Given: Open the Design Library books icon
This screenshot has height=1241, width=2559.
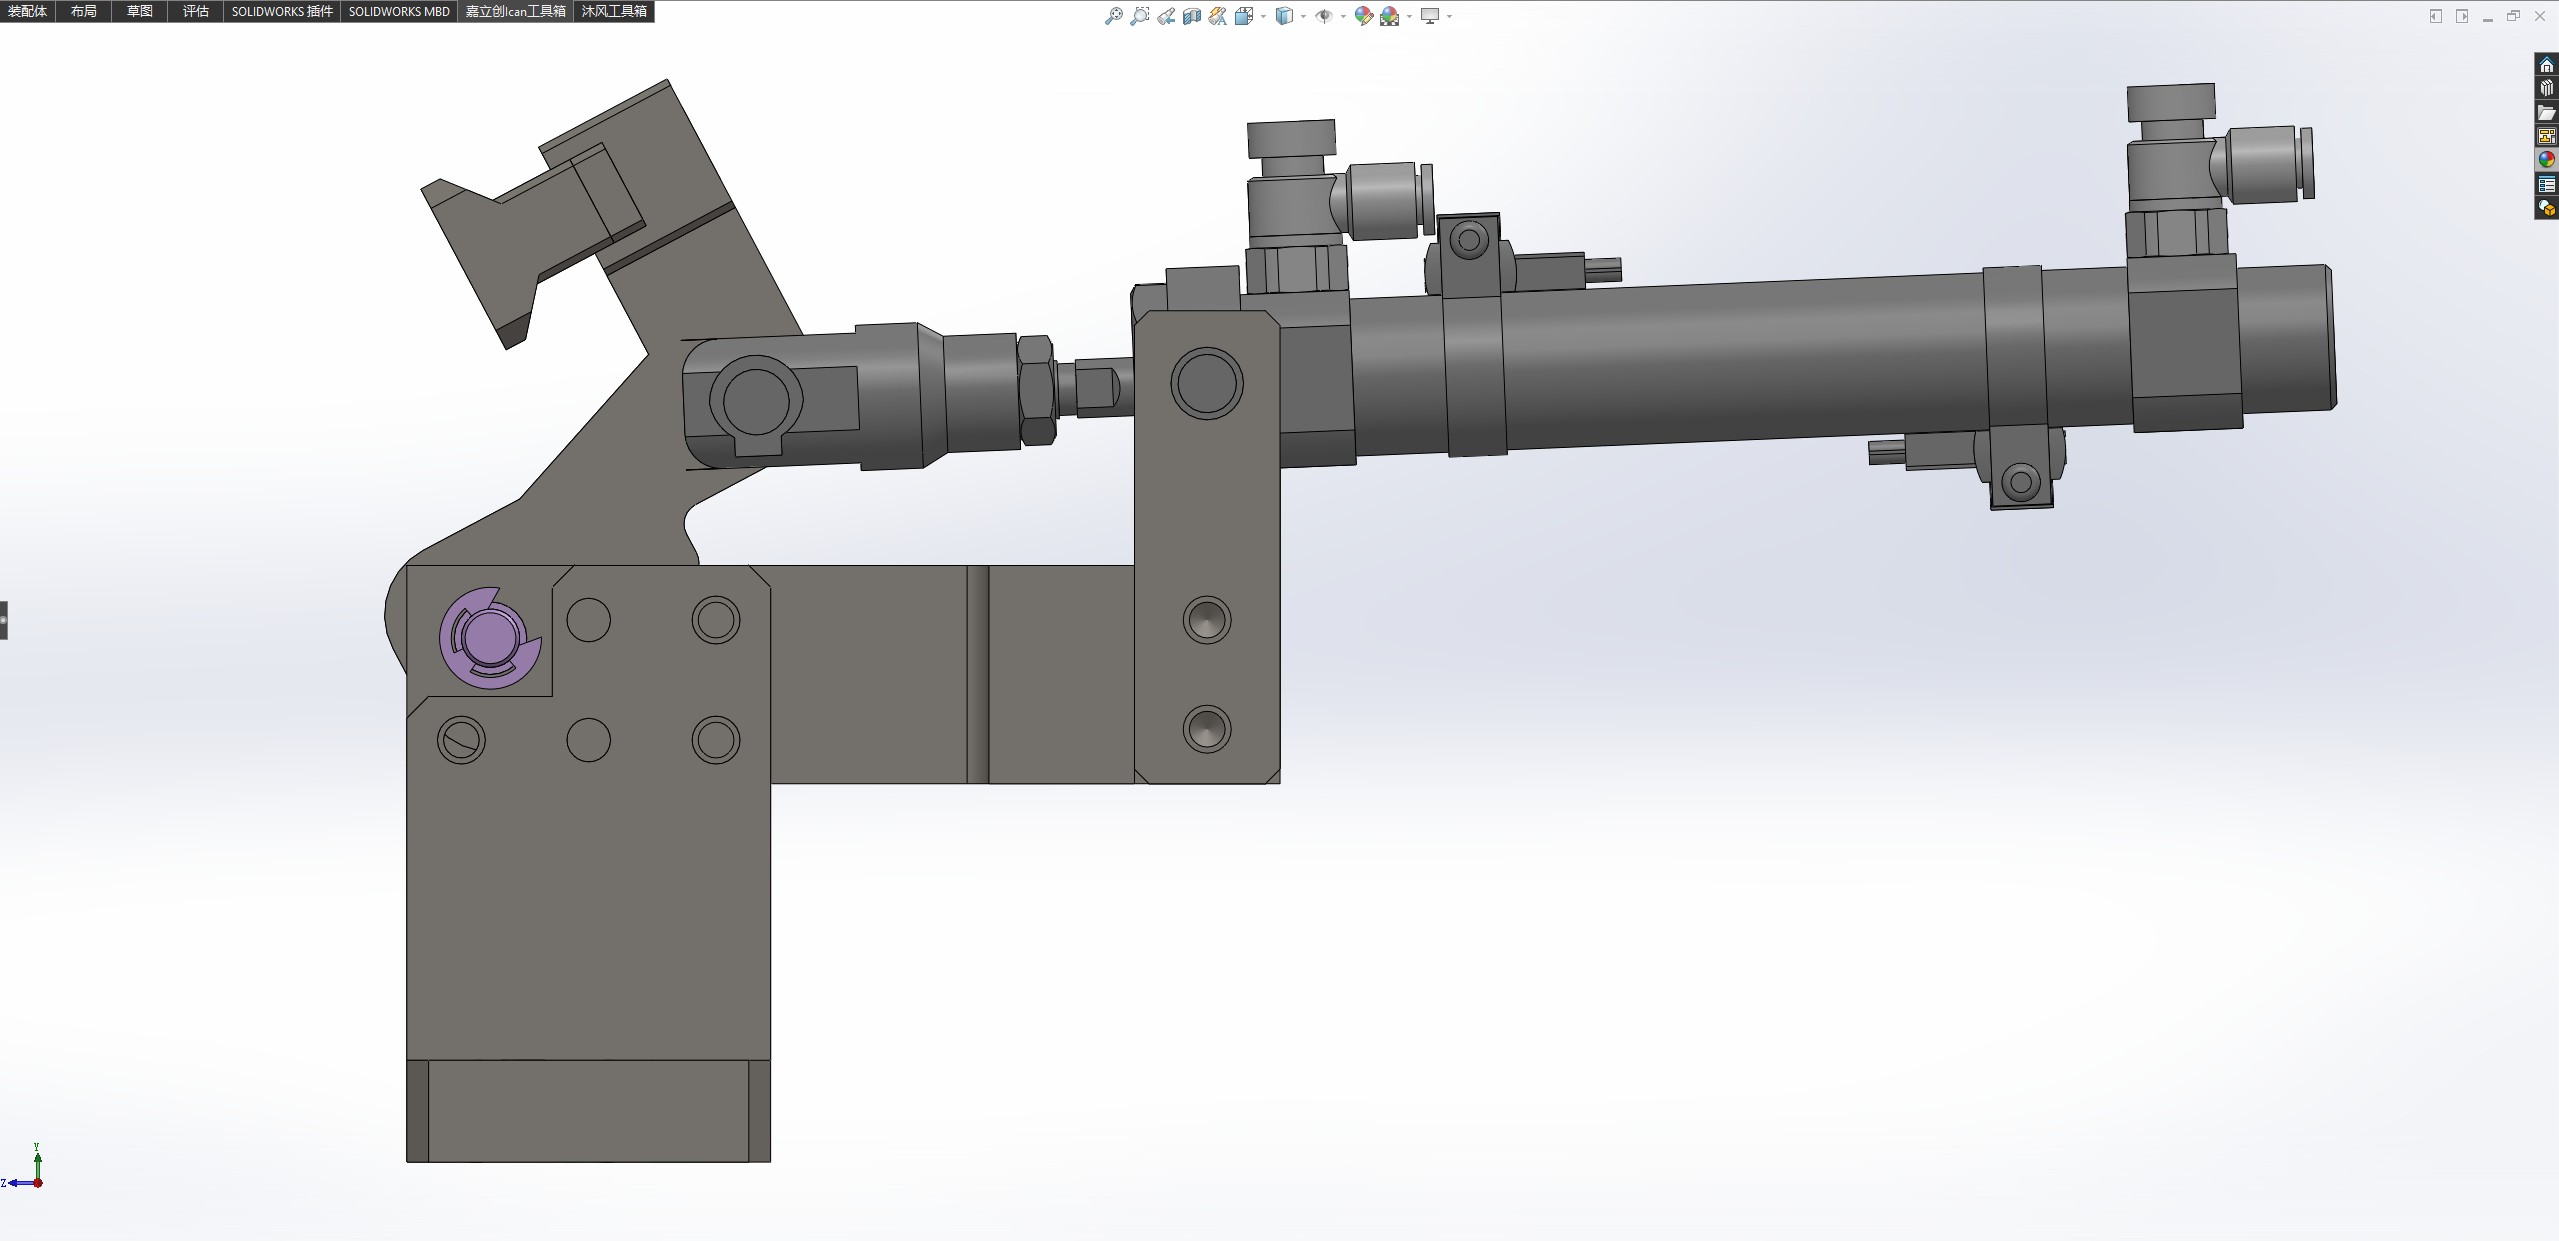Looking at the screenshot, I should pyautogui.click(x=2546, y=89).
